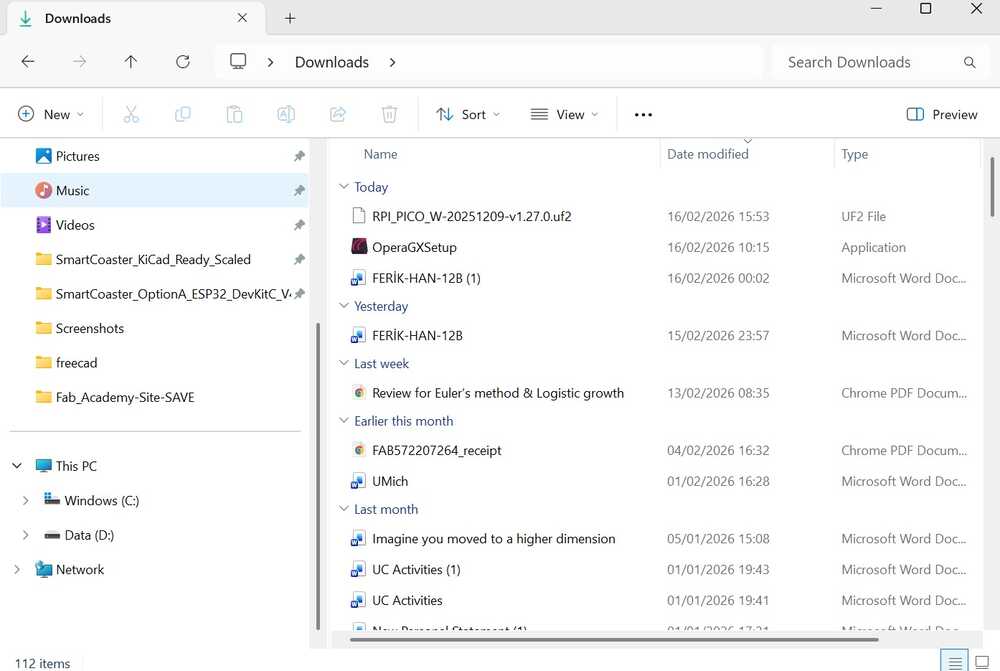Open a new tab with plus button

(x=290, y=18)
